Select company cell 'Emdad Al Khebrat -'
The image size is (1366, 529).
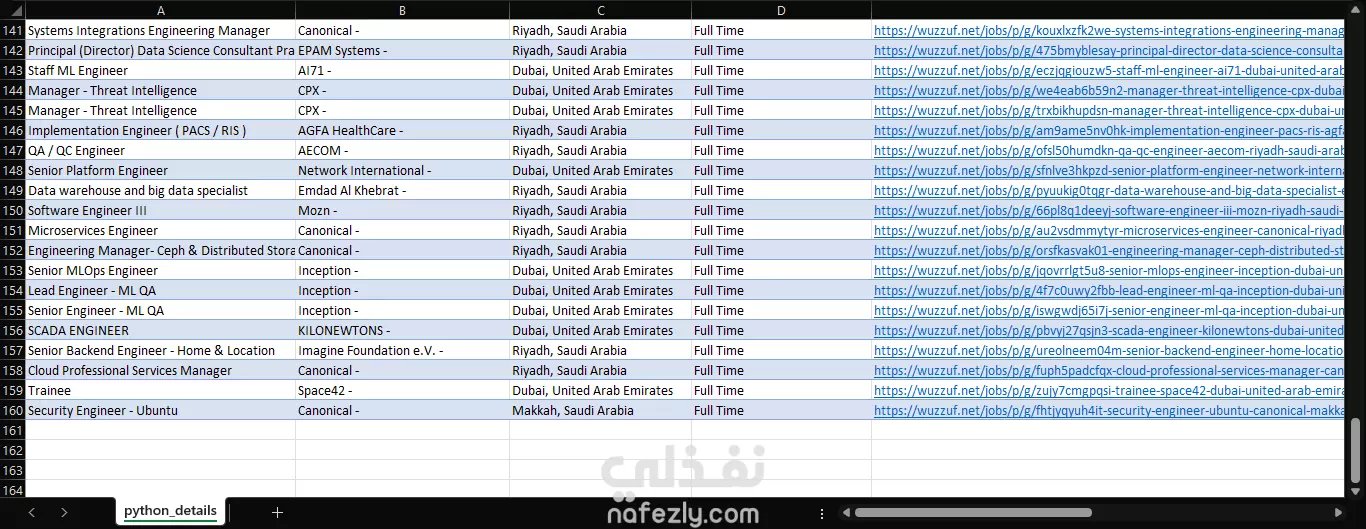click(403, 190)
